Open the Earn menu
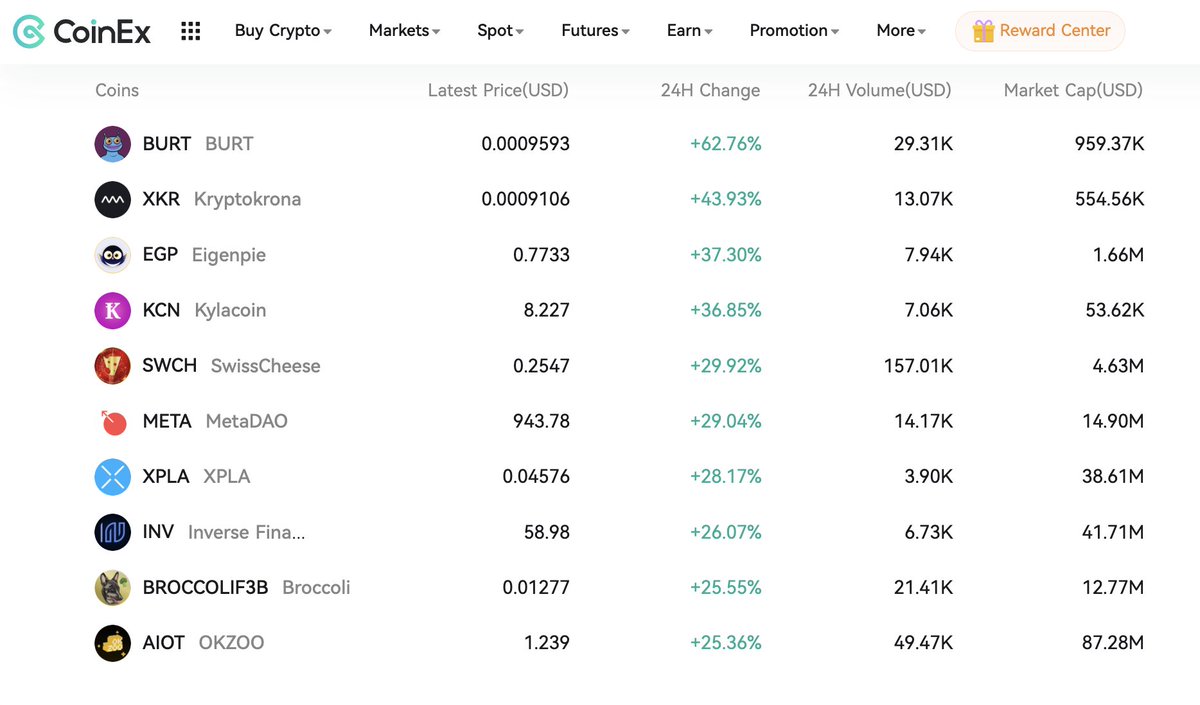The height and width of the screenshot is (705, 1200). click(689, 31)
